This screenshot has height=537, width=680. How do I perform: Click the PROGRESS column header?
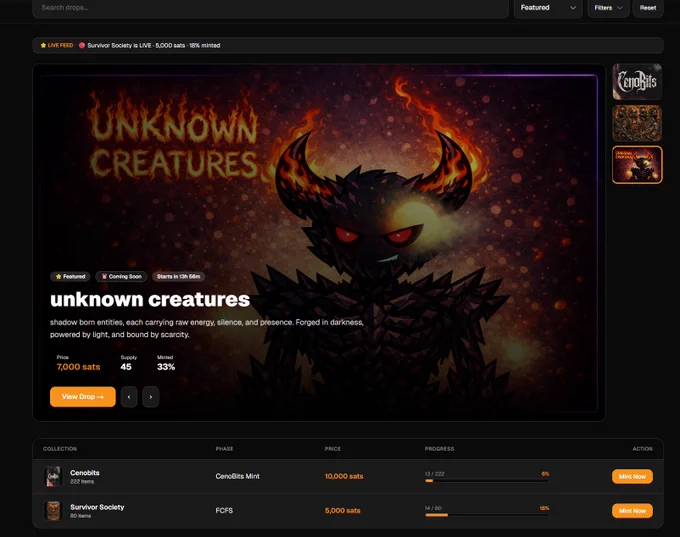439,449
